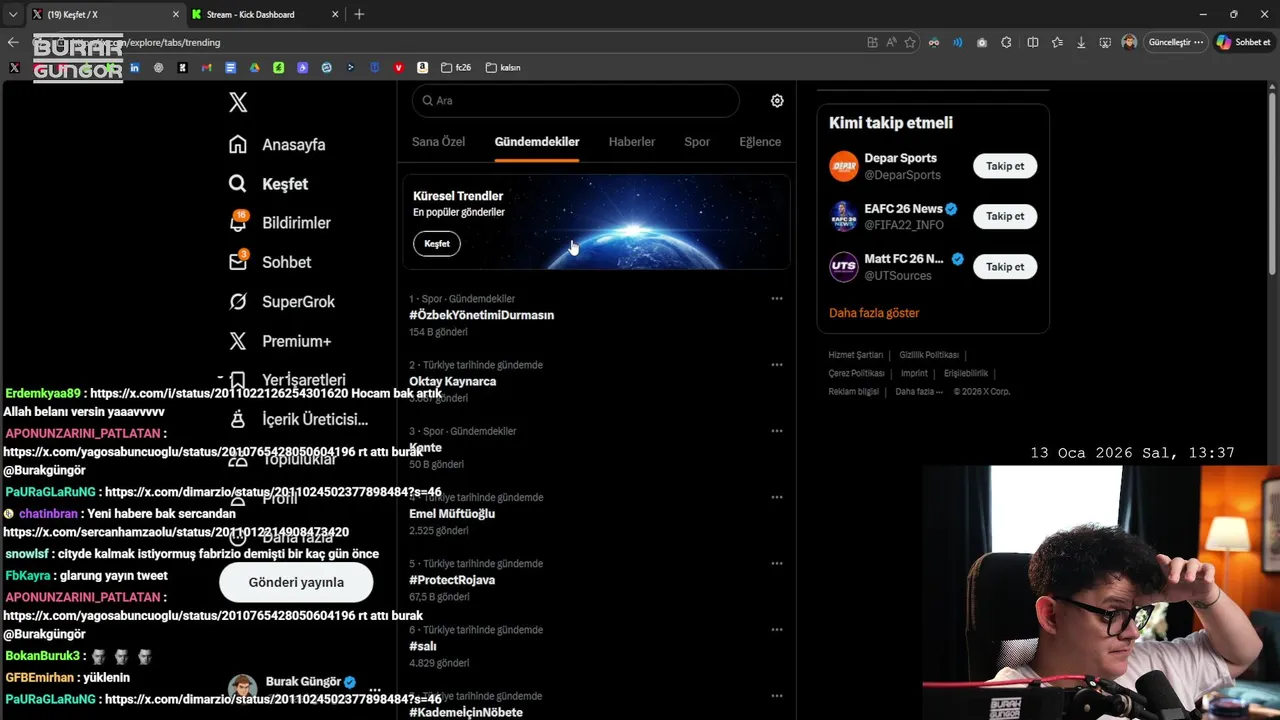Open the kalsın bookmarks folder
This screenshot has height=720, width=1280.
[x=503, y=68]
